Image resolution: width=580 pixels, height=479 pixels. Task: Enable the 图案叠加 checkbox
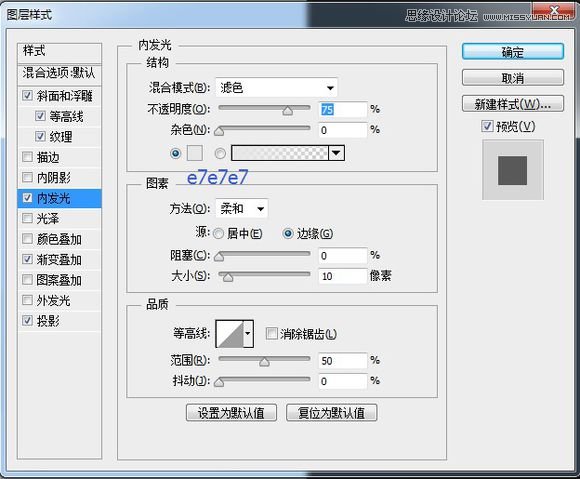point(27,280)
